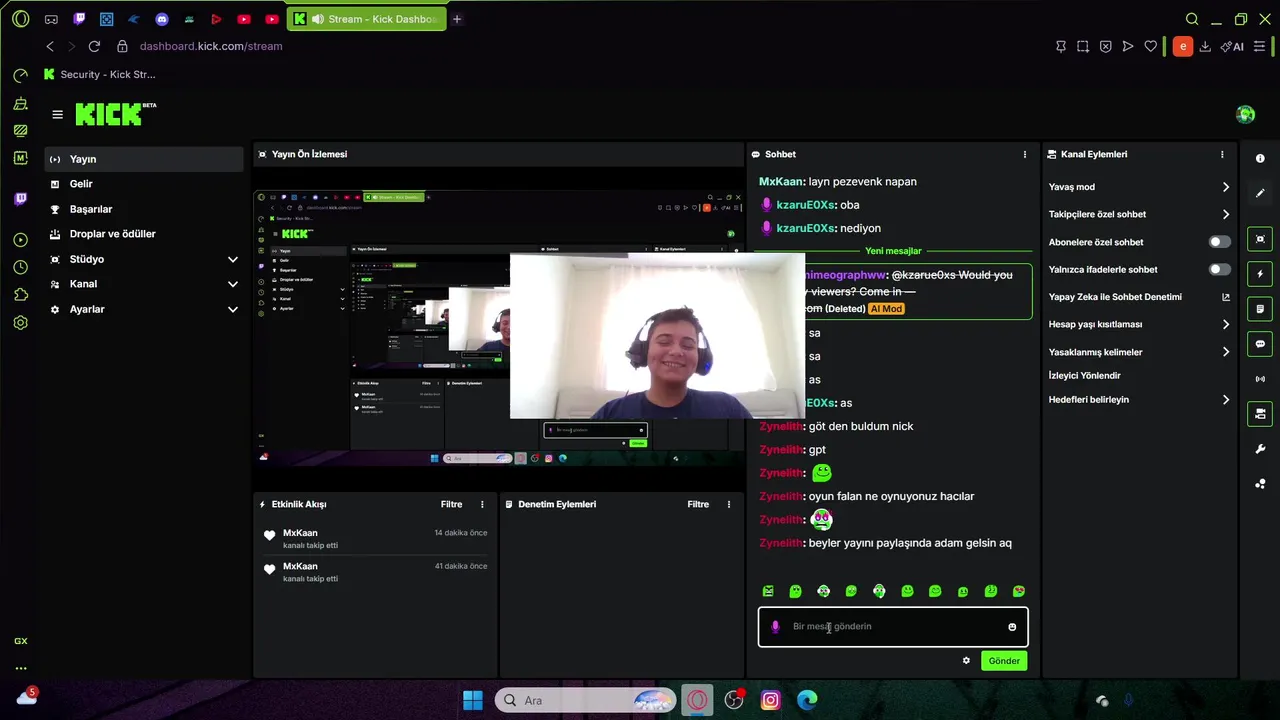Viewport: 1280px width, 720px height.
Task: Click the chat bubble icon in the right rail
Action: tap(1260, 344)
